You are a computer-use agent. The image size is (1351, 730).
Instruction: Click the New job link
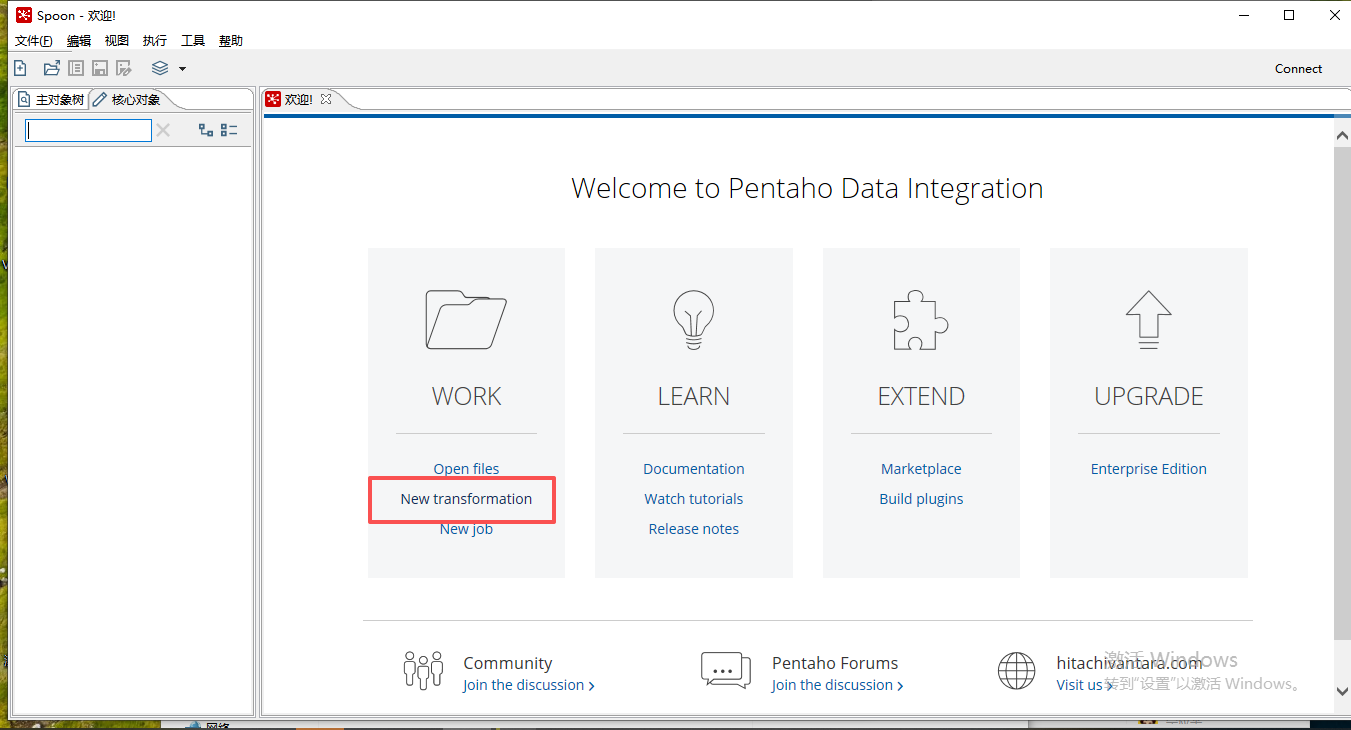pyautogui.click(x=466, y=529)
